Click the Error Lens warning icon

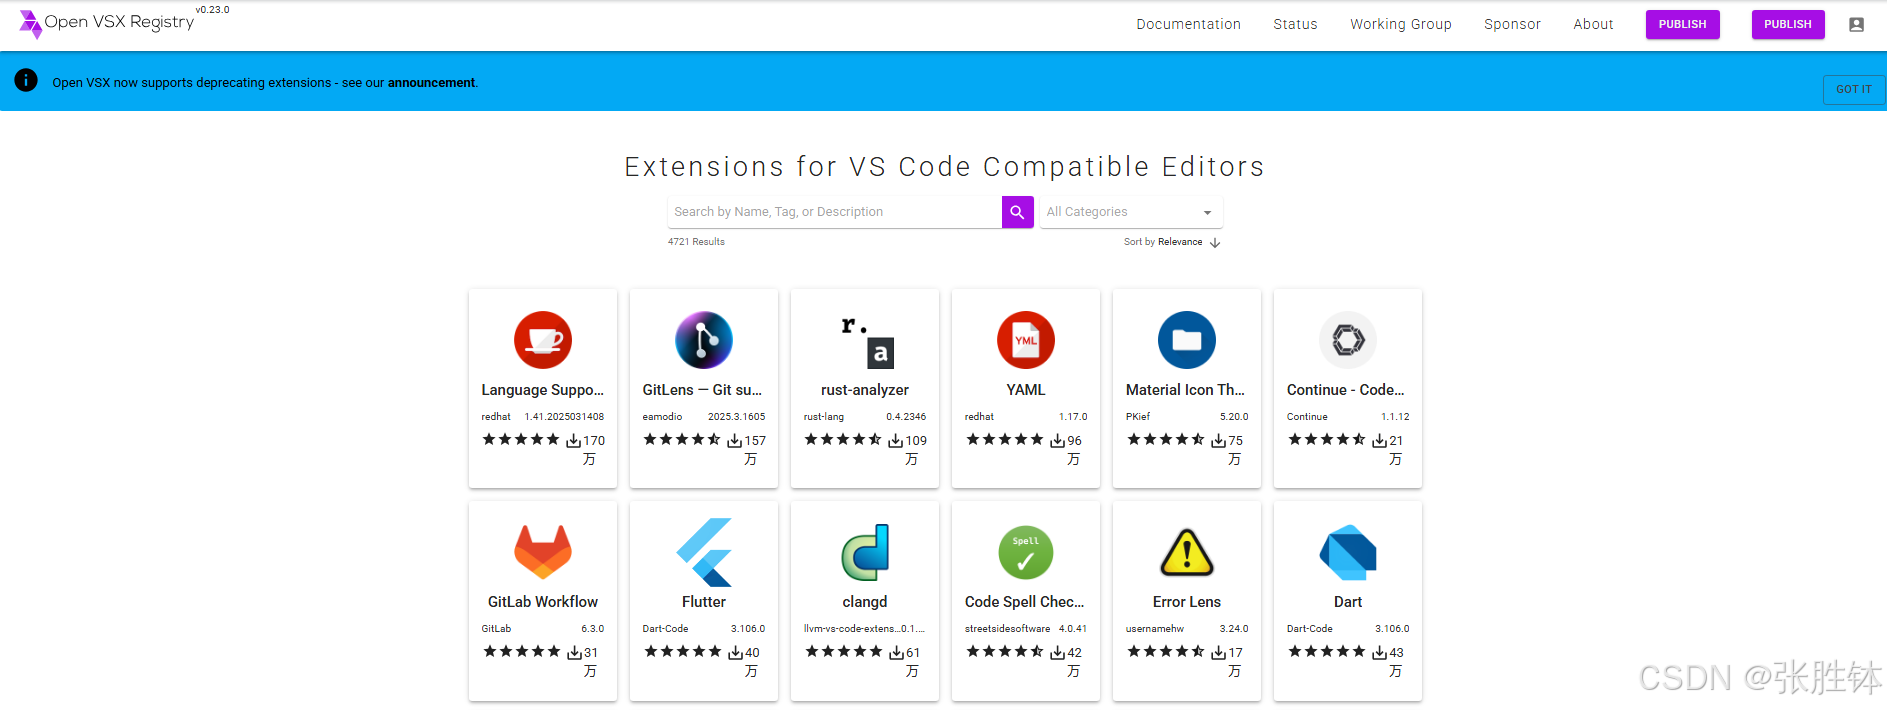1187,552
